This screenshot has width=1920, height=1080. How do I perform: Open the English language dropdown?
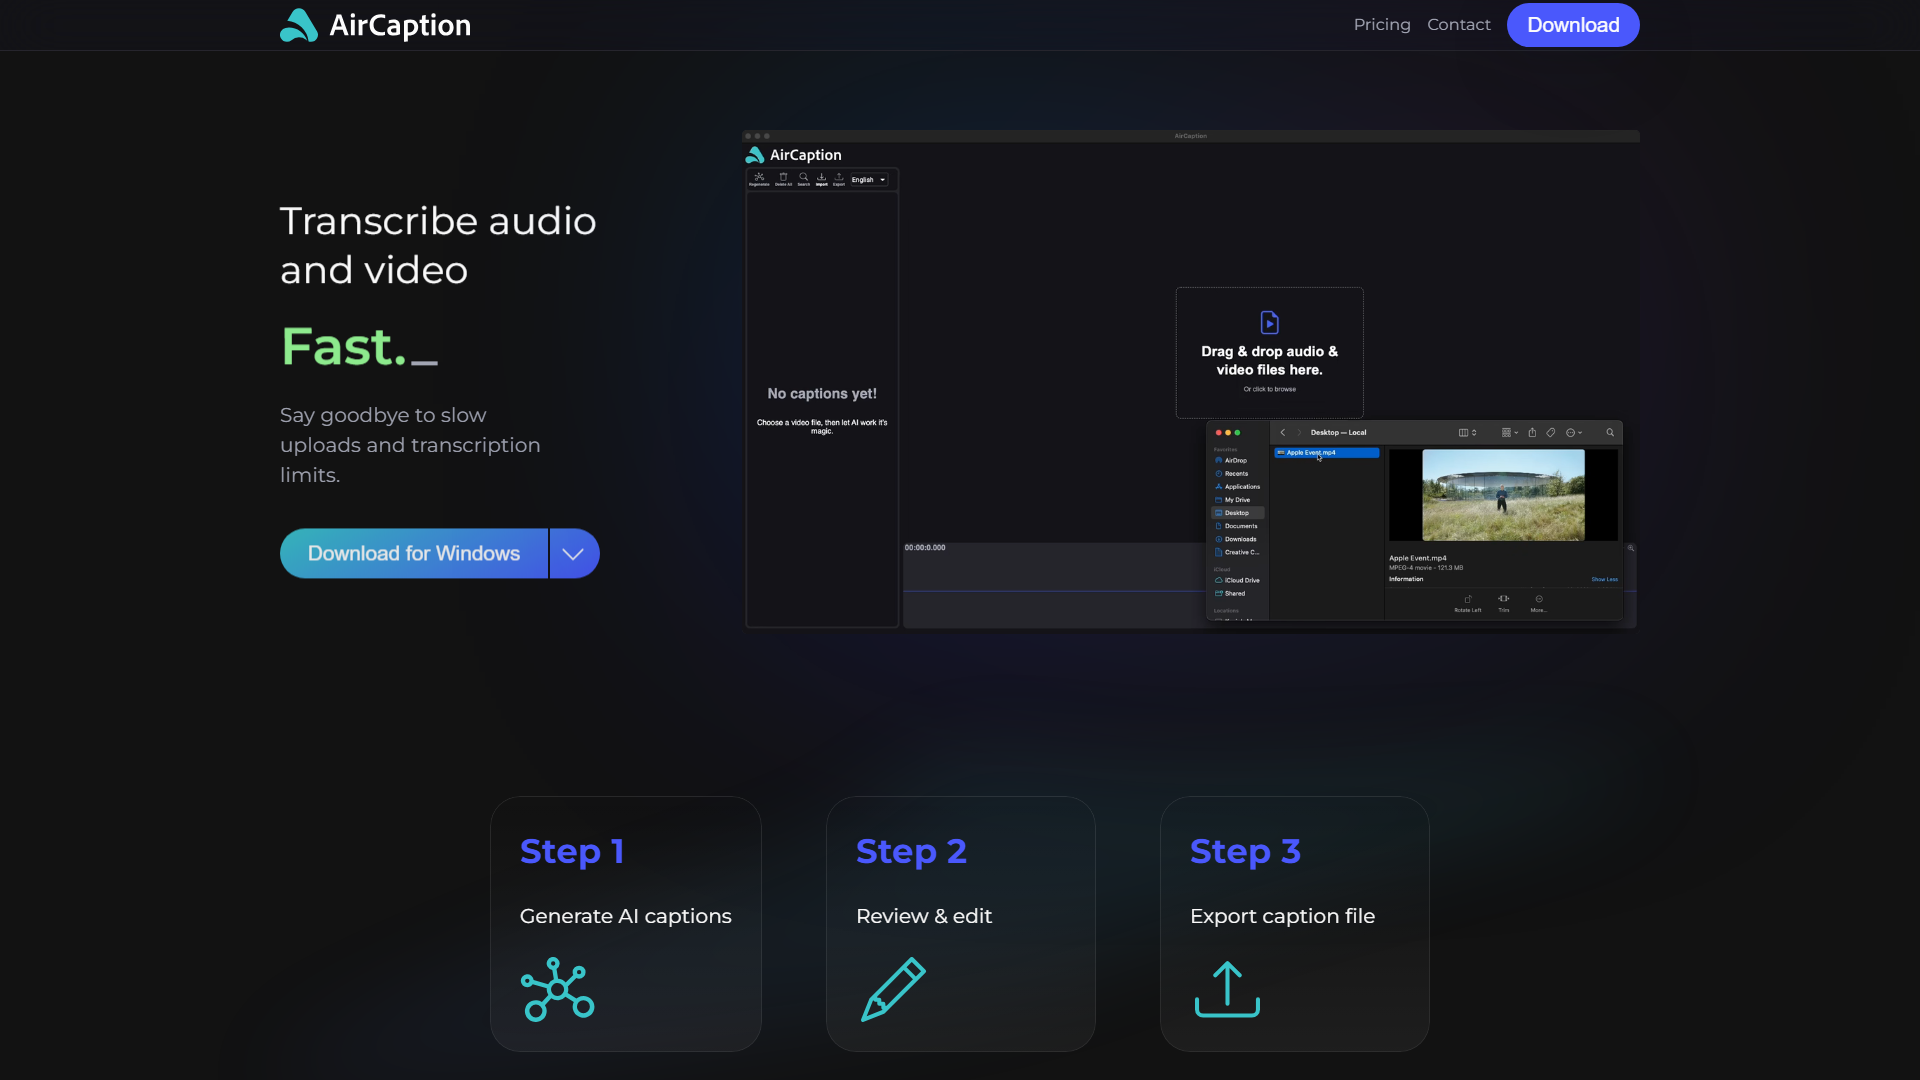tap(868, 180)
